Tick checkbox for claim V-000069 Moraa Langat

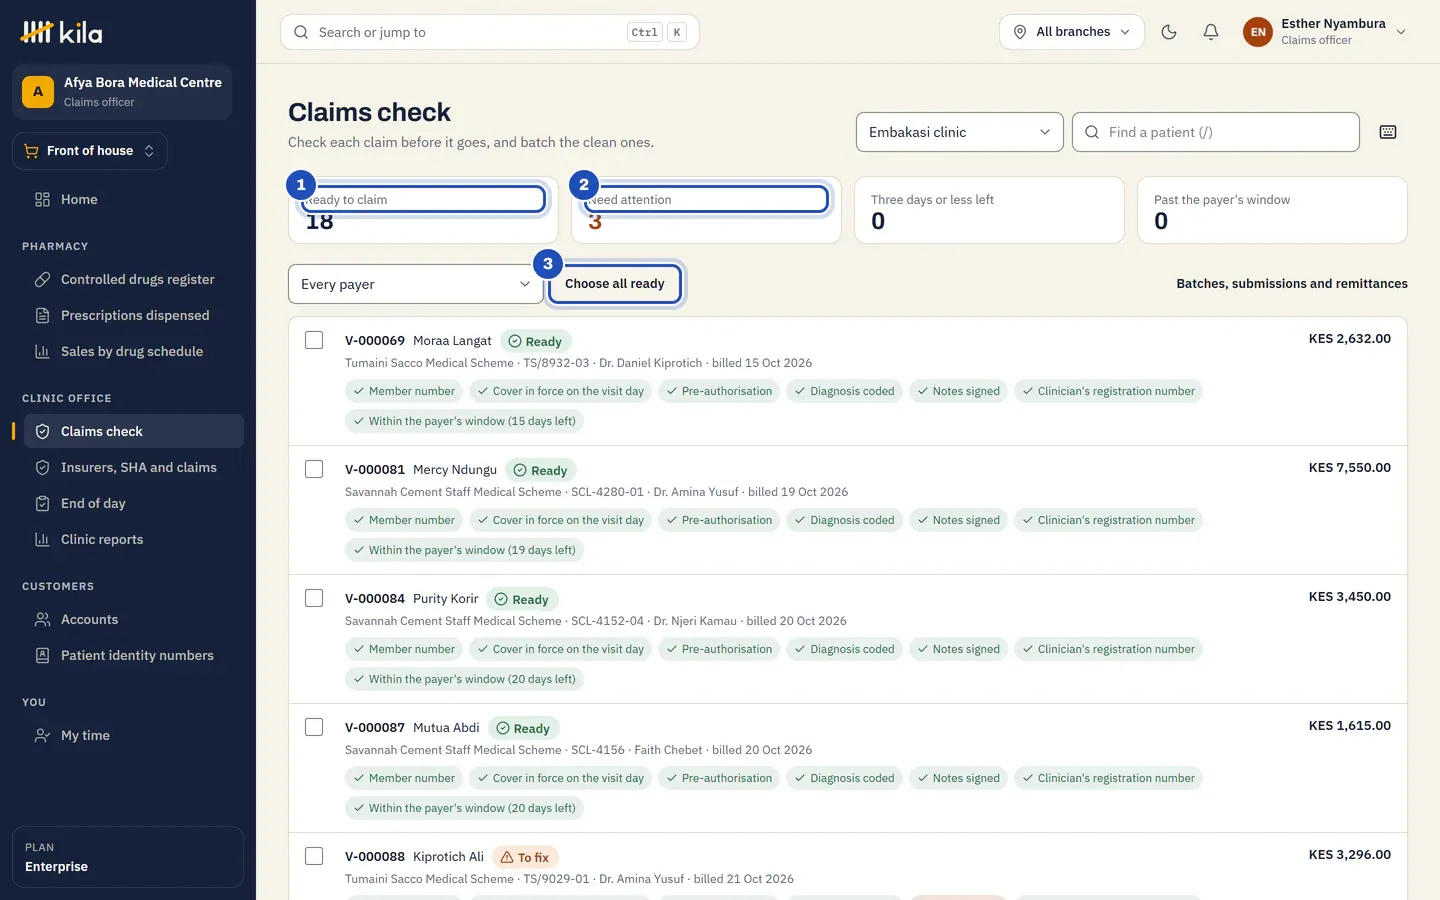click(x=314, y=340)
